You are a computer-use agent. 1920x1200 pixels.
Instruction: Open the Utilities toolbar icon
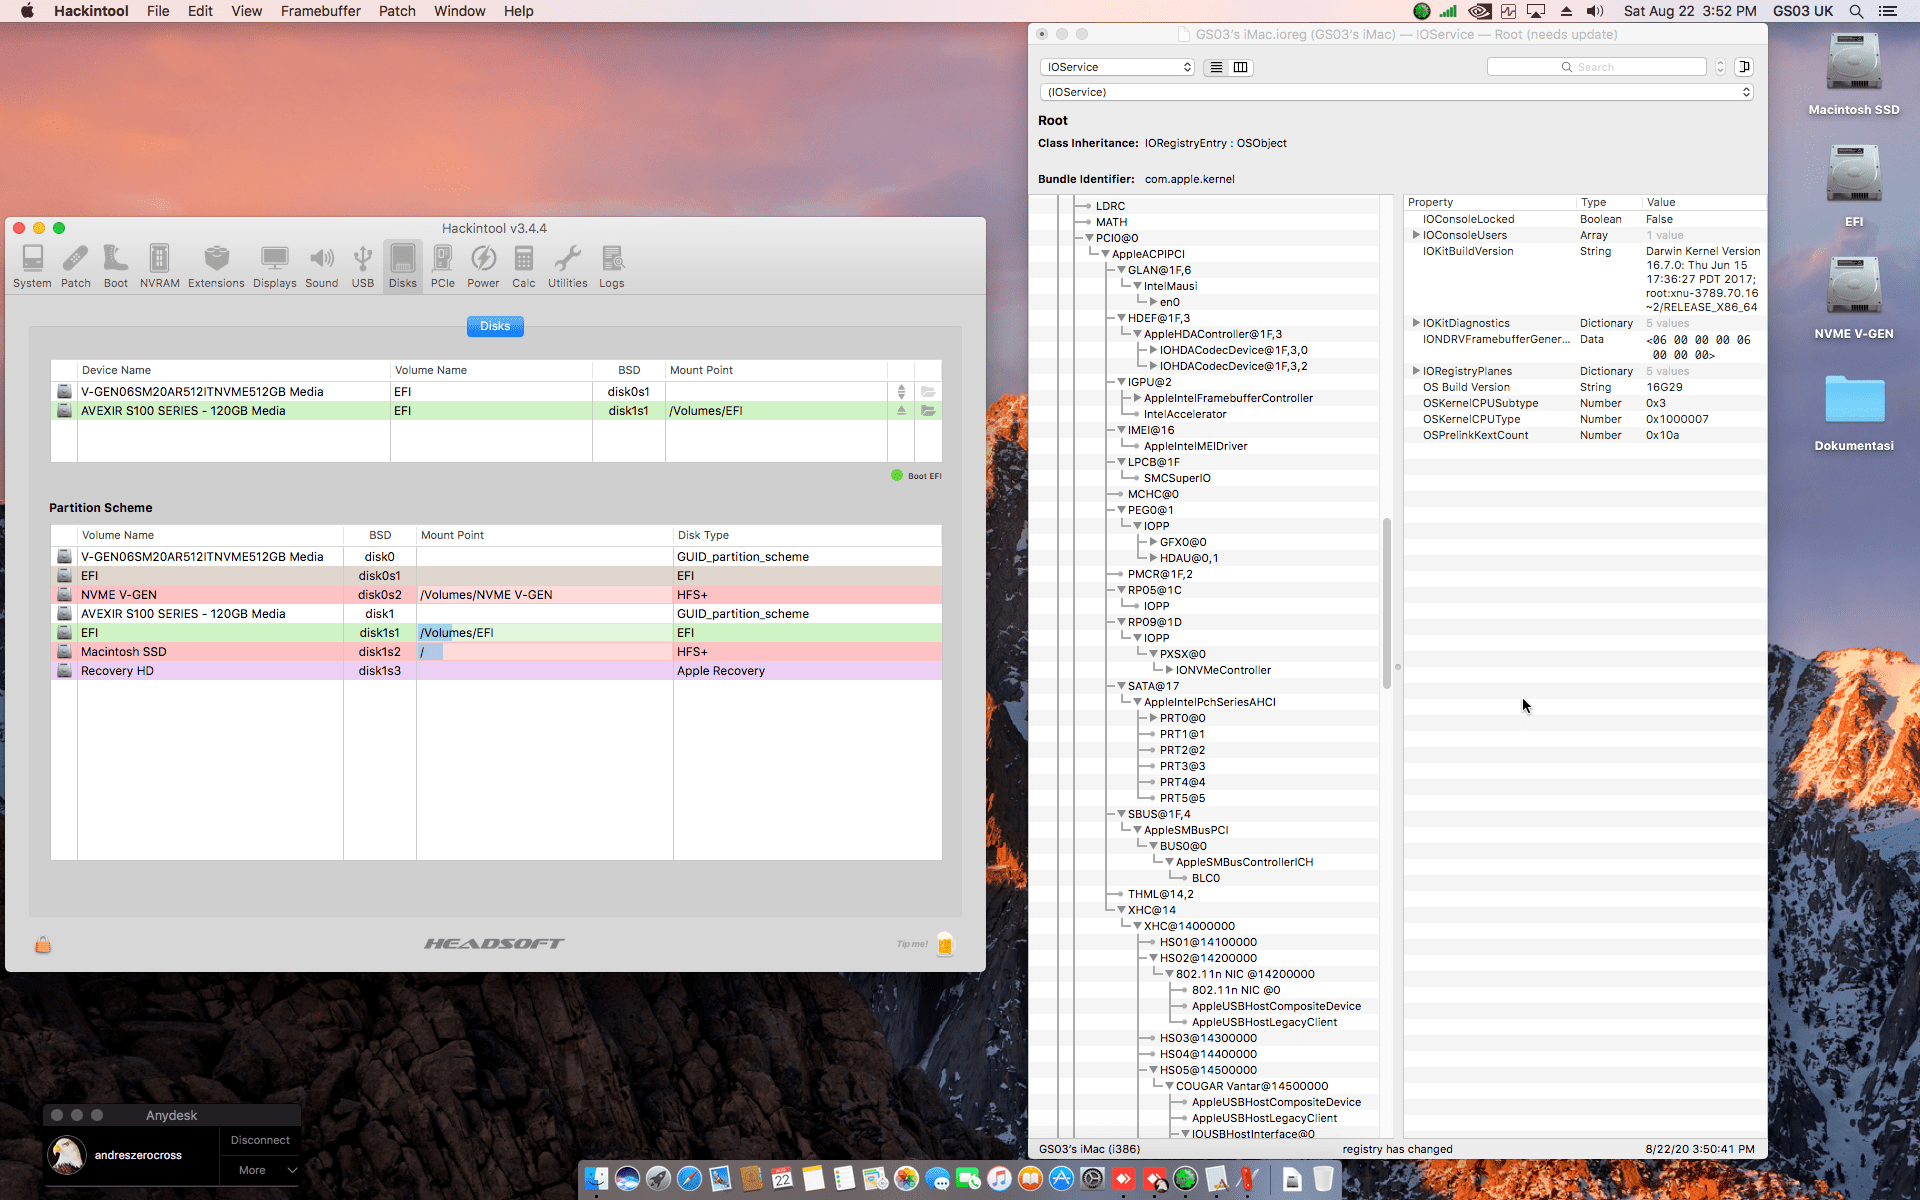coord(568,266)
